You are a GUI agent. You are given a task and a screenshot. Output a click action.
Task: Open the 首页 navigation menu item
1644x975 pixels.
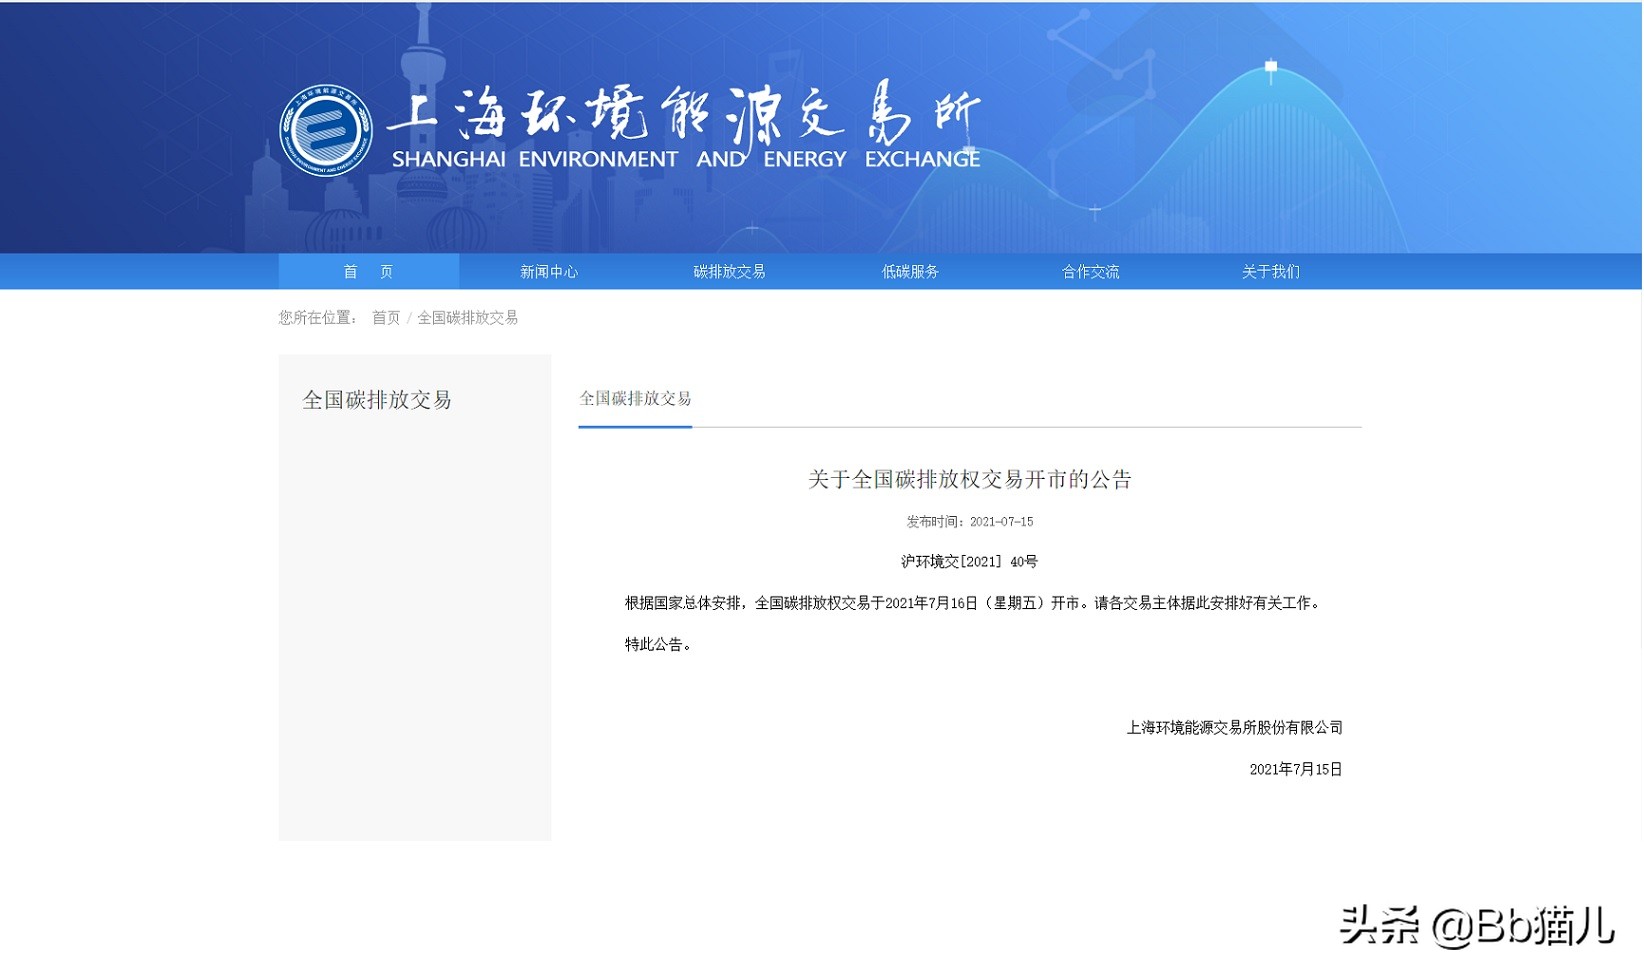coord(368,271)
